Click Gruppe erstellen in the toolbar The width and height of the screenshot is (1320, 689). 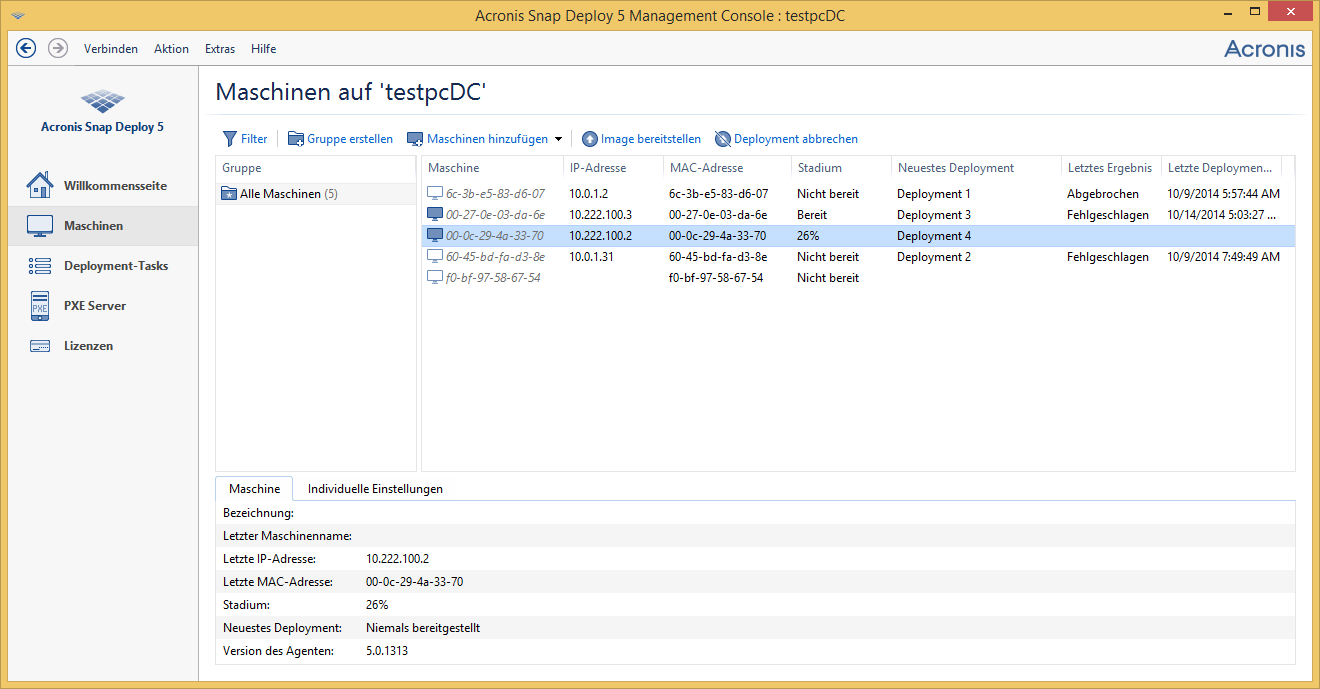350,139
